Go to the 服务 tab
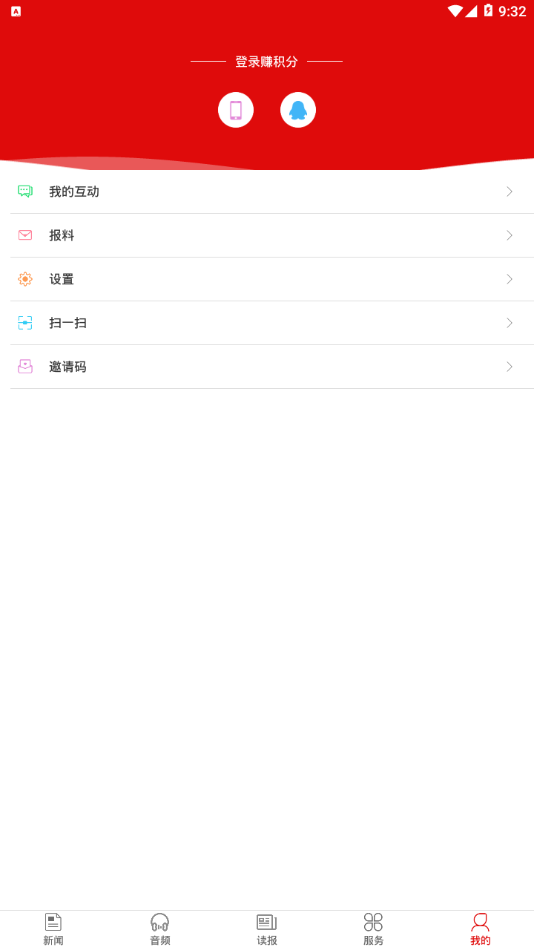Screen dimensions: 534x950 click(373, 929)
